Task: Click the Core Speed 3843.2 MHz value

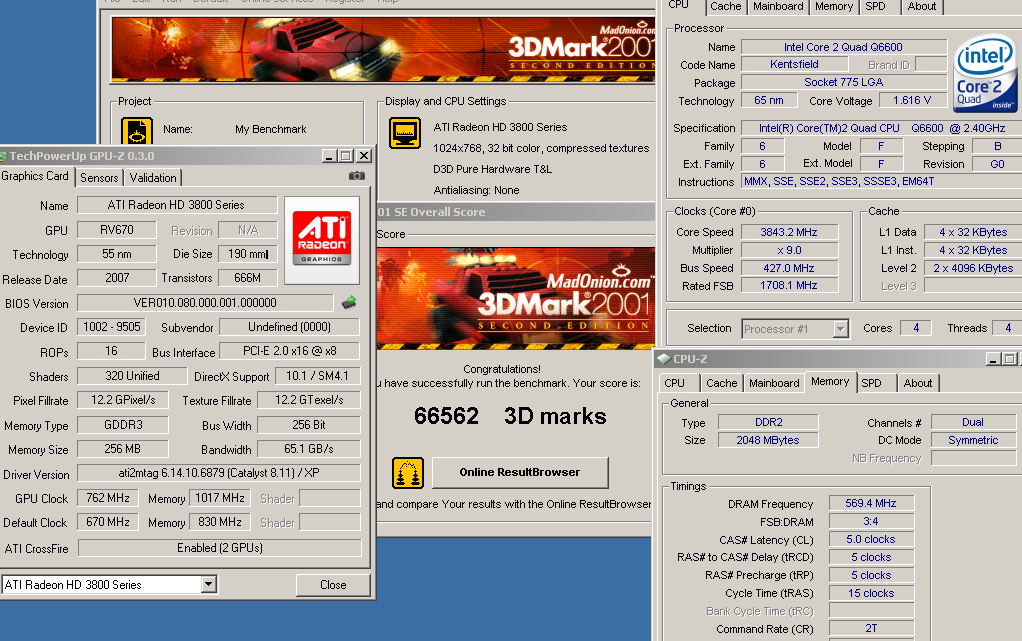Action: (789, 232)
